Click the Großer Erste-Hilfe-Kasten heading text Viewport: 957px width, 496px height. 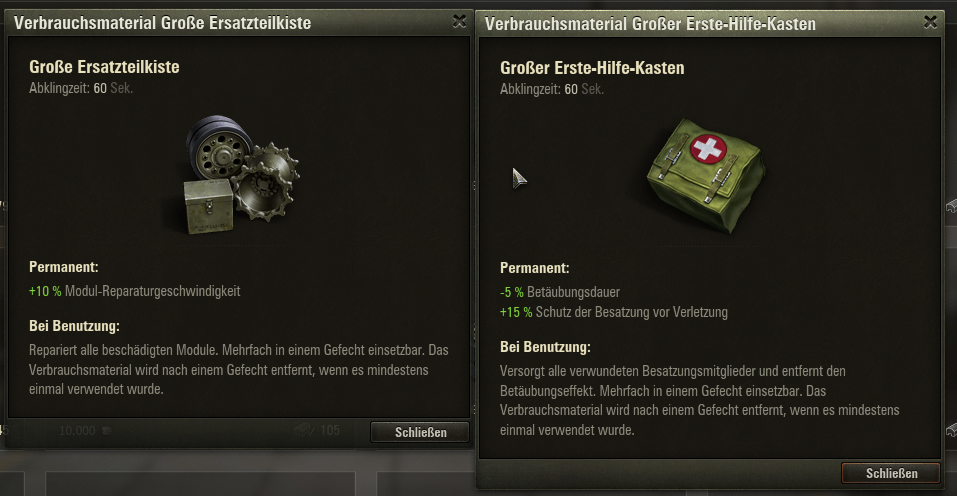coord(592,68)
